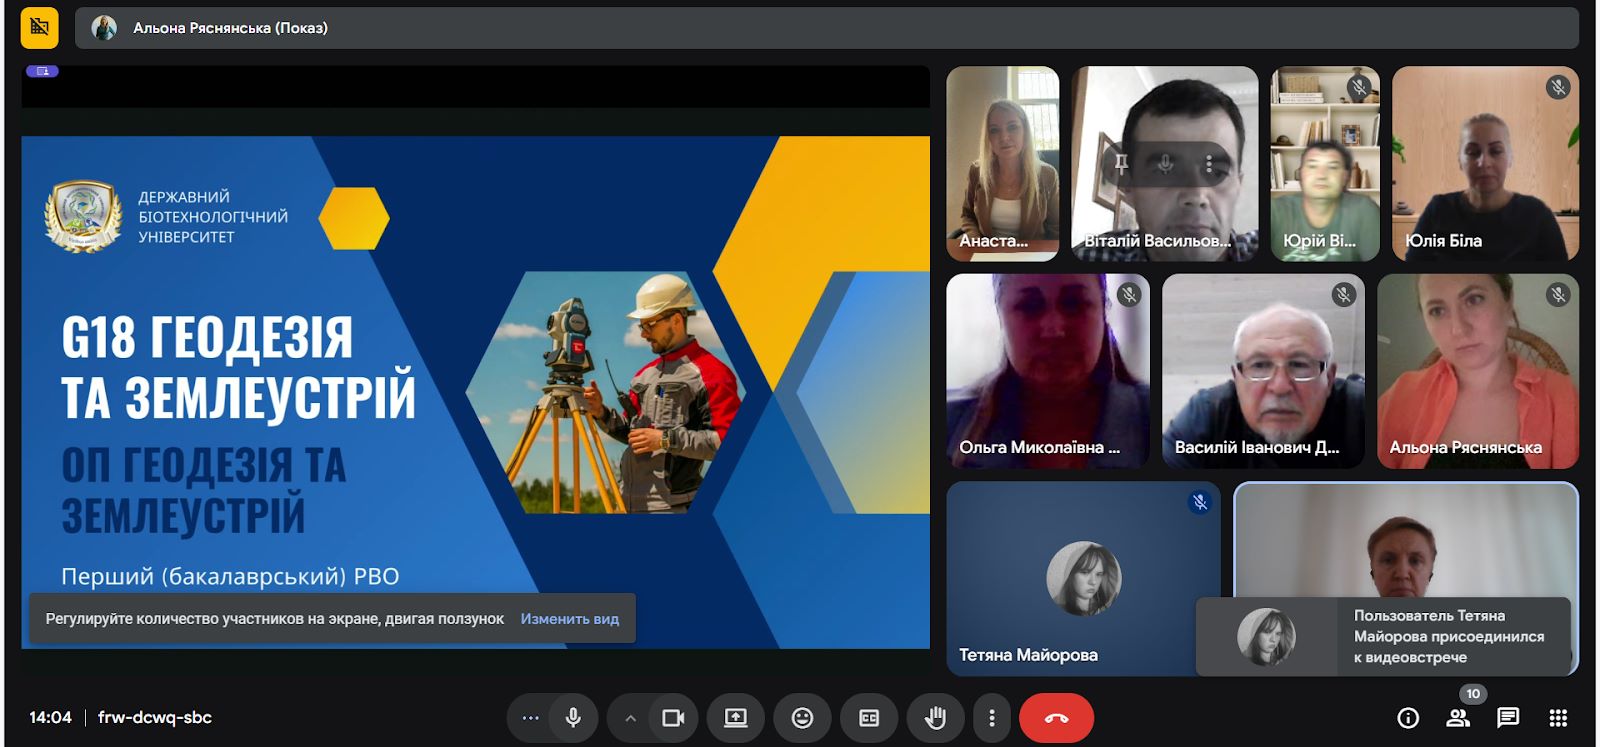This screenshot has width=1600, height=747.
Task: Select Анаста... participant video tile
Action: coord(1003,164)
